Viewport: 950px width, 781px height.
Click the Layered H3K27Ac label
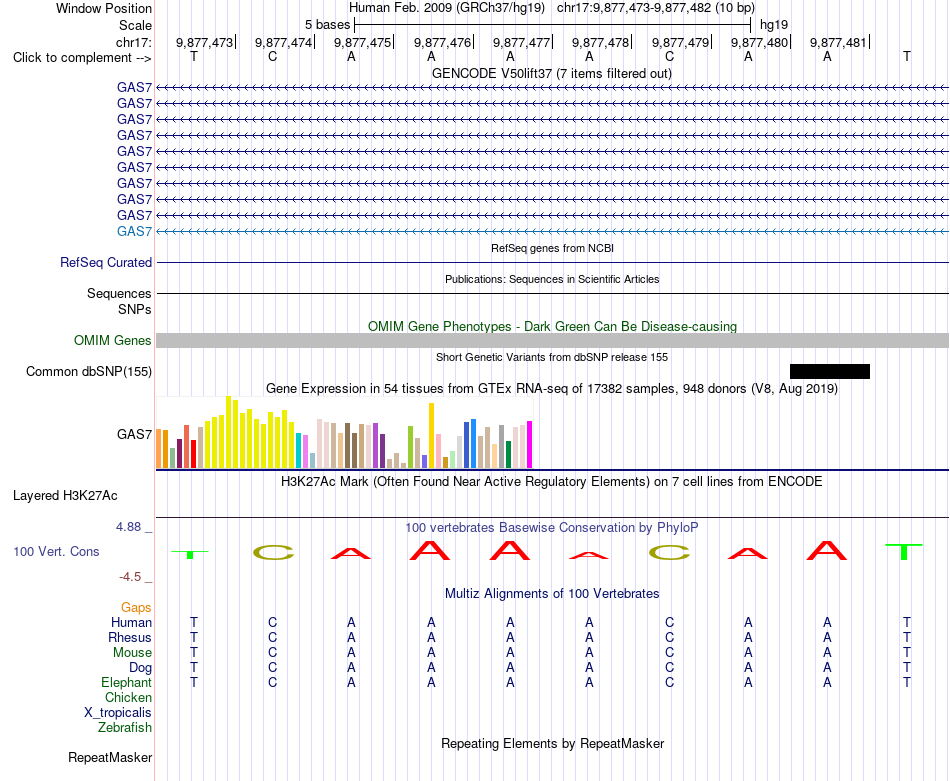point(65,496)
